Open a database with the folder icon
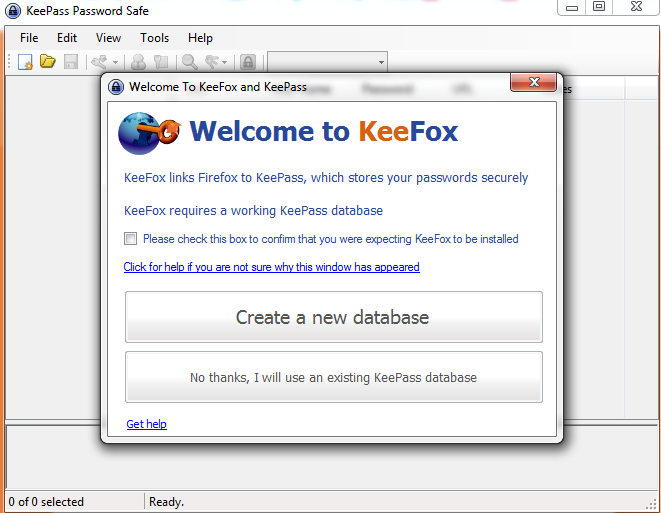The width and height of the screenshot is (661, 513). click(x=48, y=62)
